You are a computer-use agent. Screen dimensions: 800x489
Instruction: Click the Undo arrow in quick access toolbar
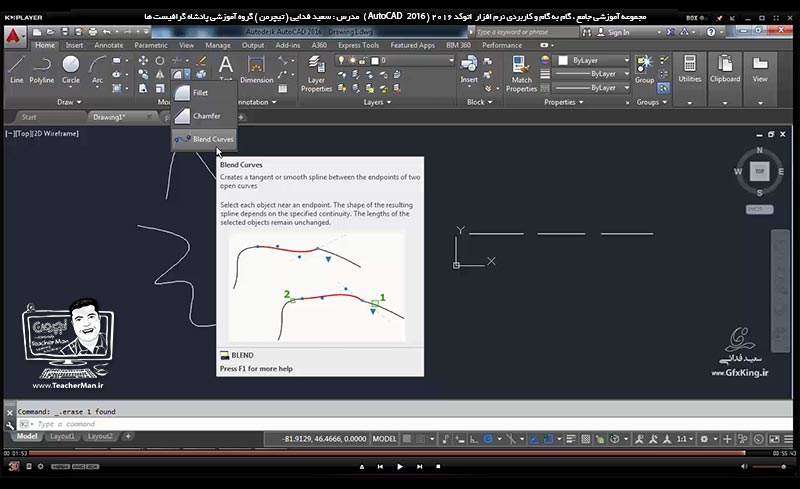[x=107, y=32]
